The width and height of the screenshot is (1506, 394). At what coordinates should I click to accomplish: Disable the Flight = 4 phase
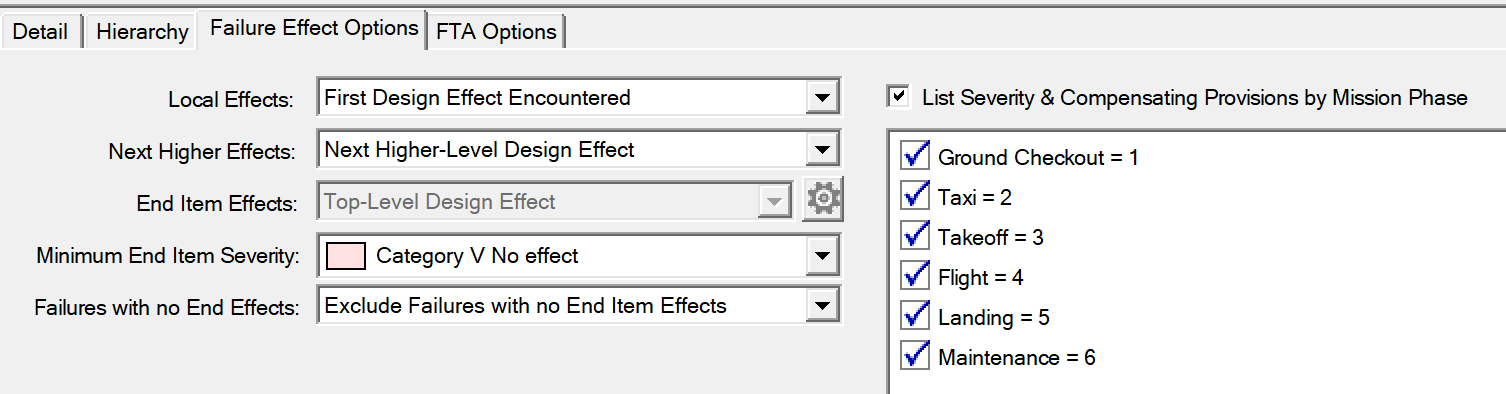coord(916,276)
